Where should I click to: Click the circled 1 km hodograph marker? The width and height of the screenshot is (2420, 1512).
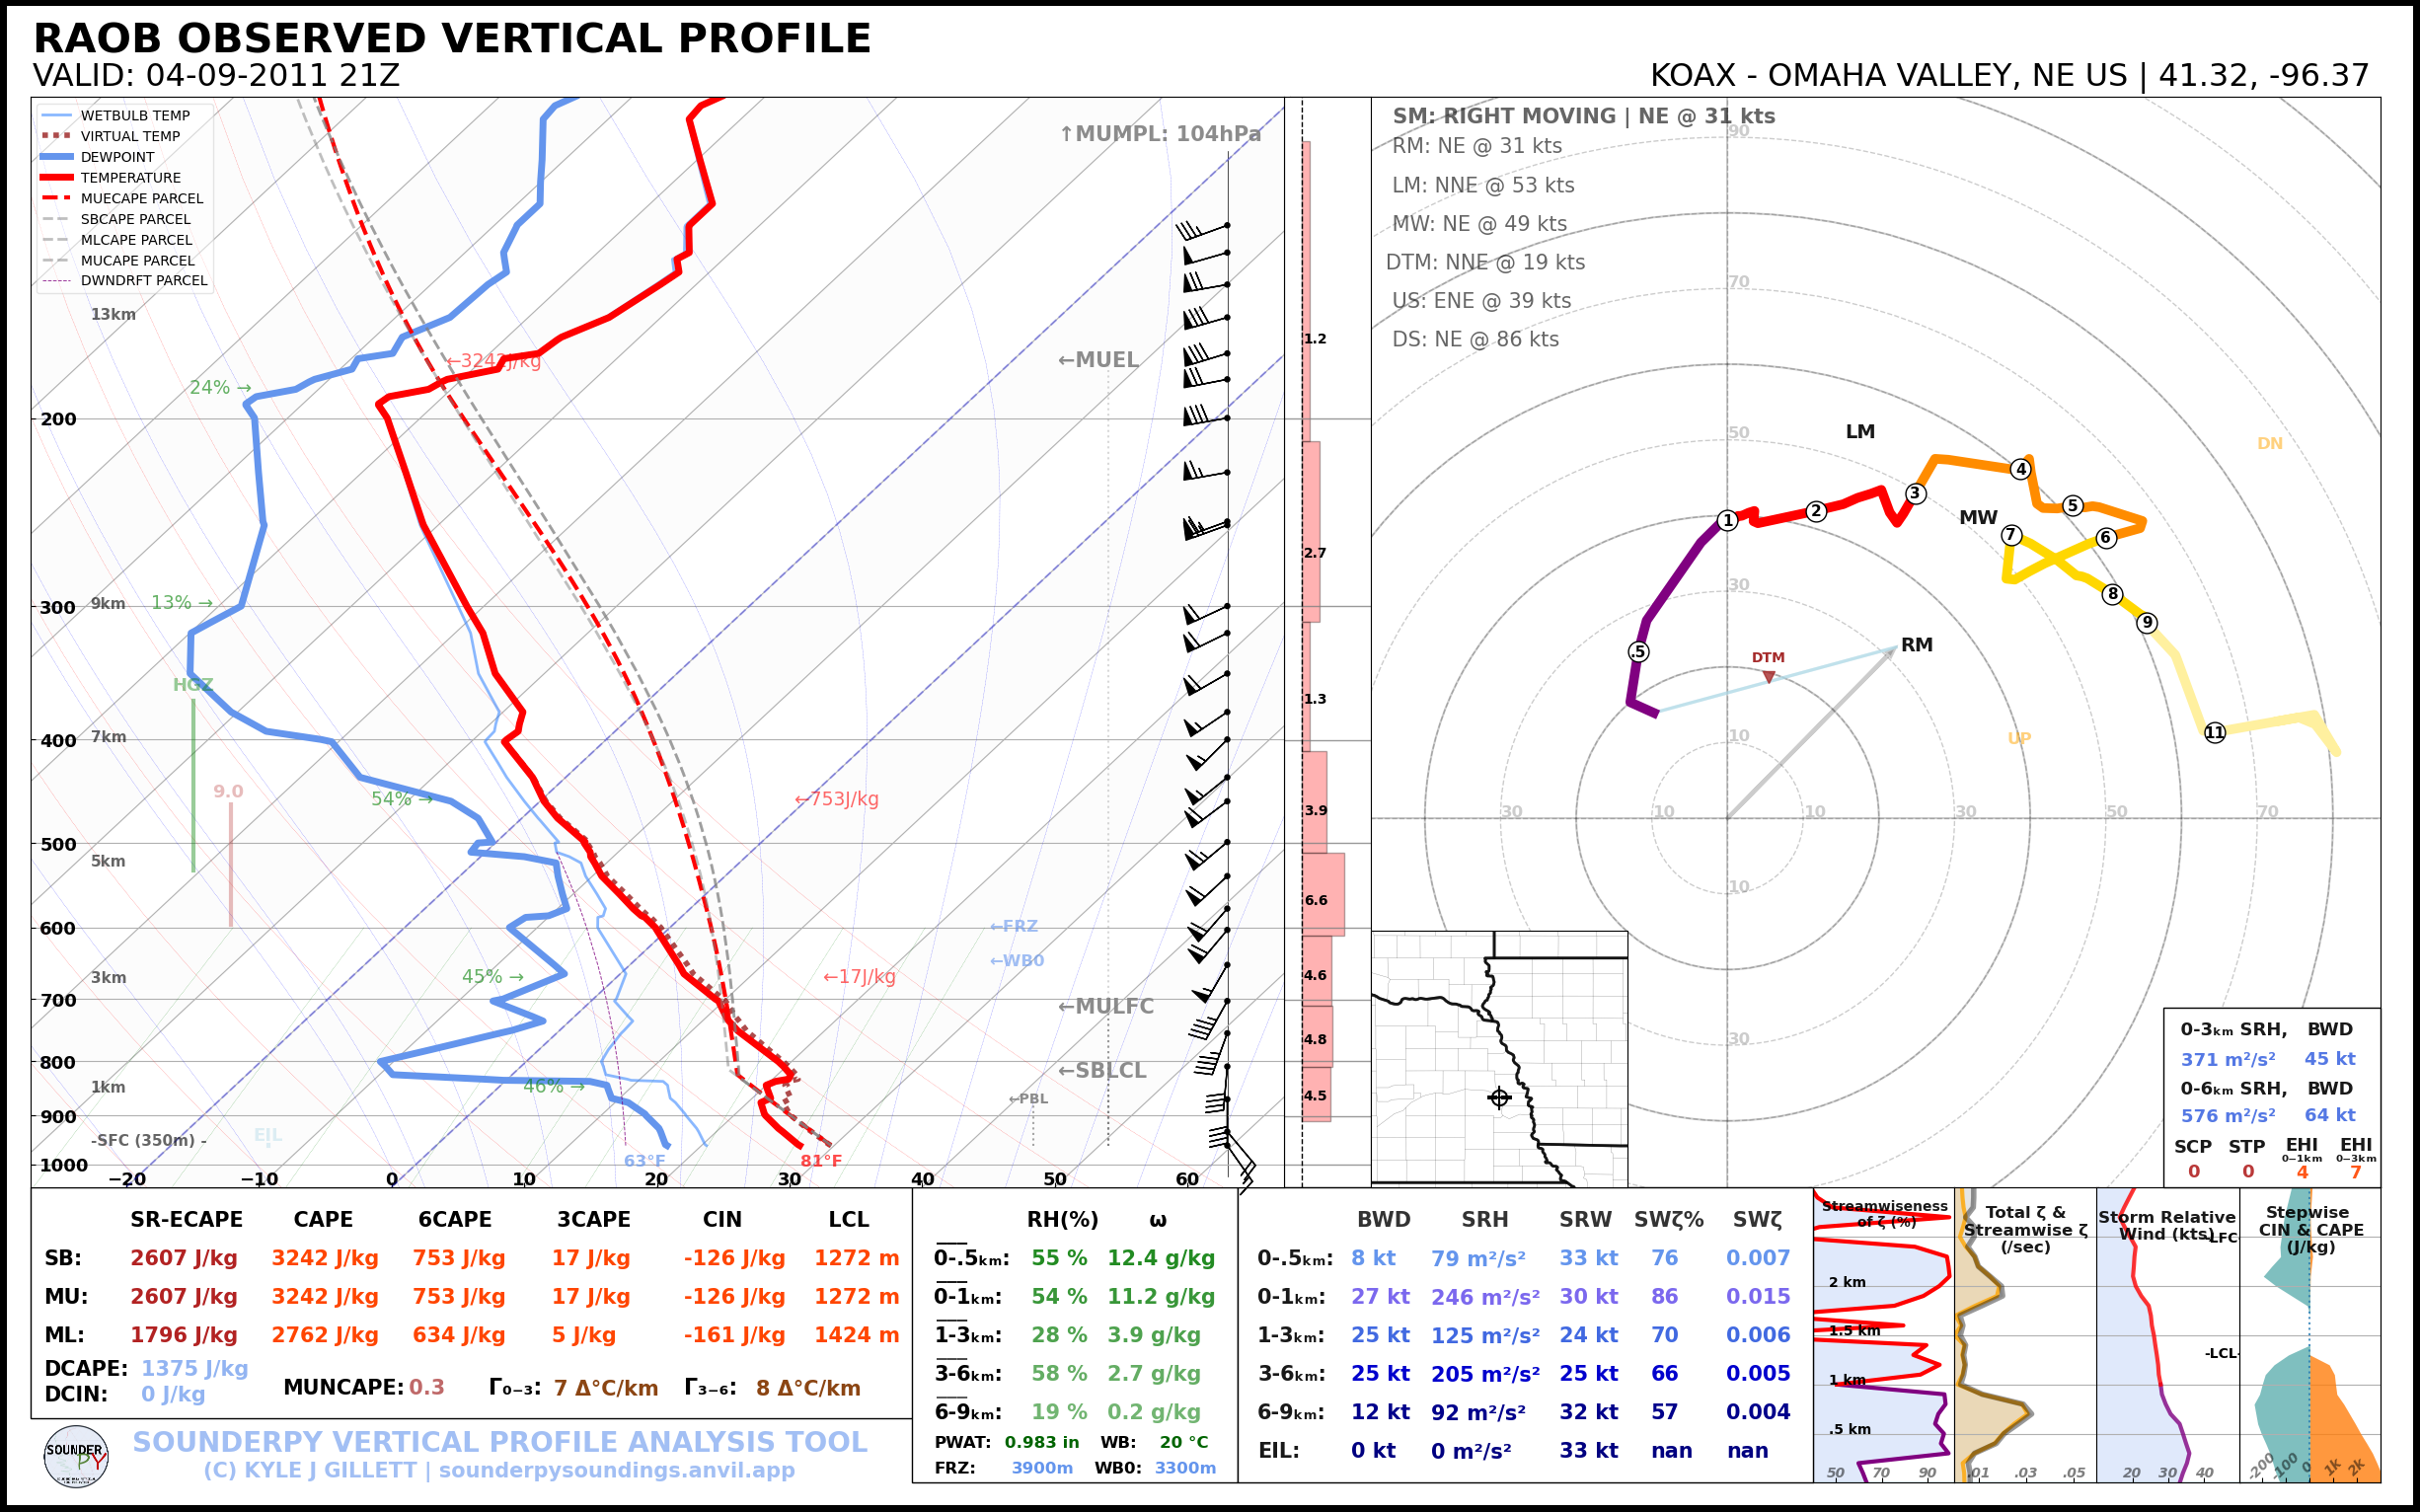[1727, 520]
